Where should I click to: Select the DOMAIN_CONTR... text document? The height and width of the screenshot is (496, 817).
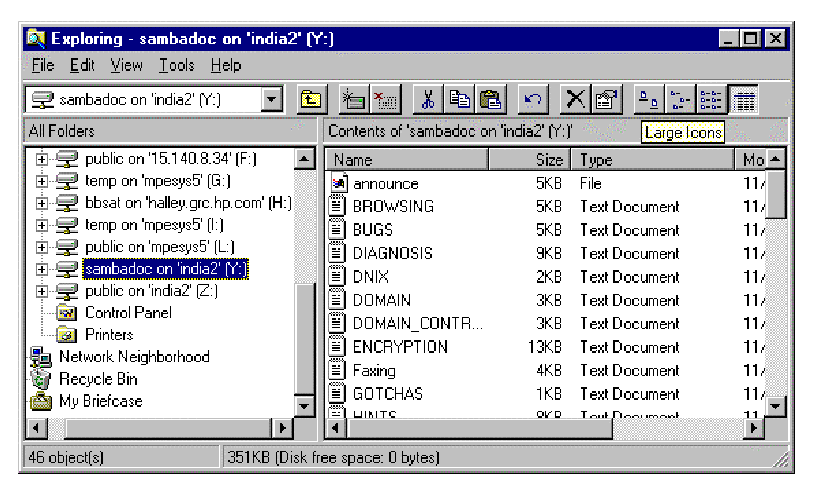point(418,324)
